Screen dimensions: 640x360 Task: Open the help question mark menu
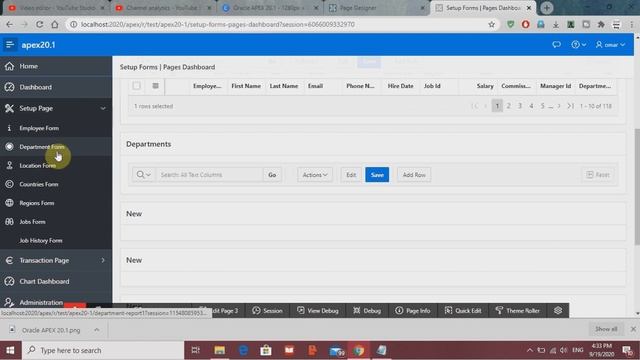pos(579,44)
